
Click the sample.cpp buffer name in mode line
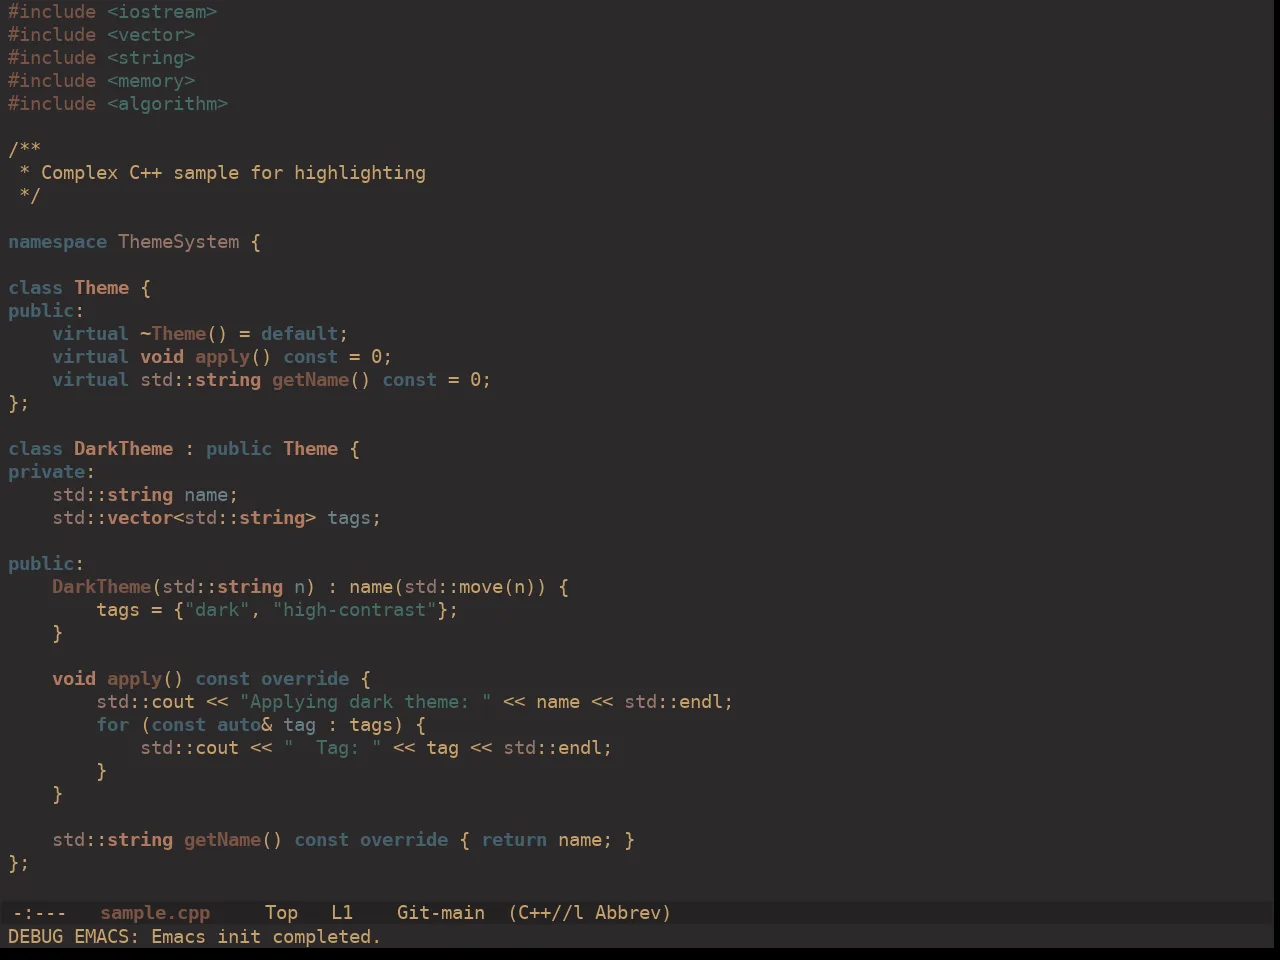[155, 912]
